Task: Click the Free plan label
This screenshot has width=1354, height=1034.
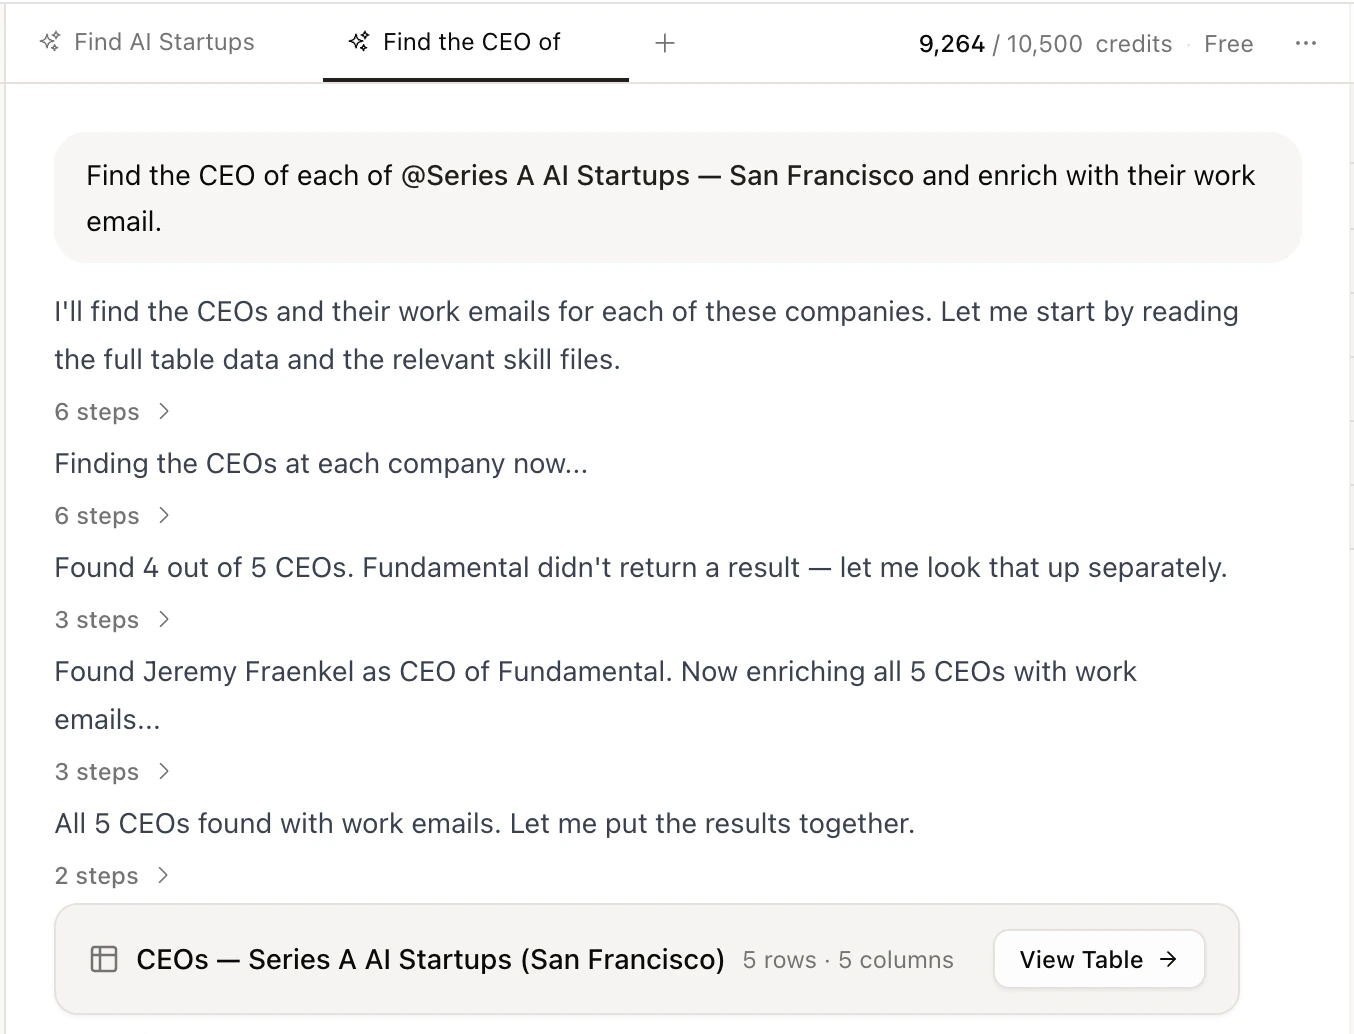Action: click(1228, 44)
